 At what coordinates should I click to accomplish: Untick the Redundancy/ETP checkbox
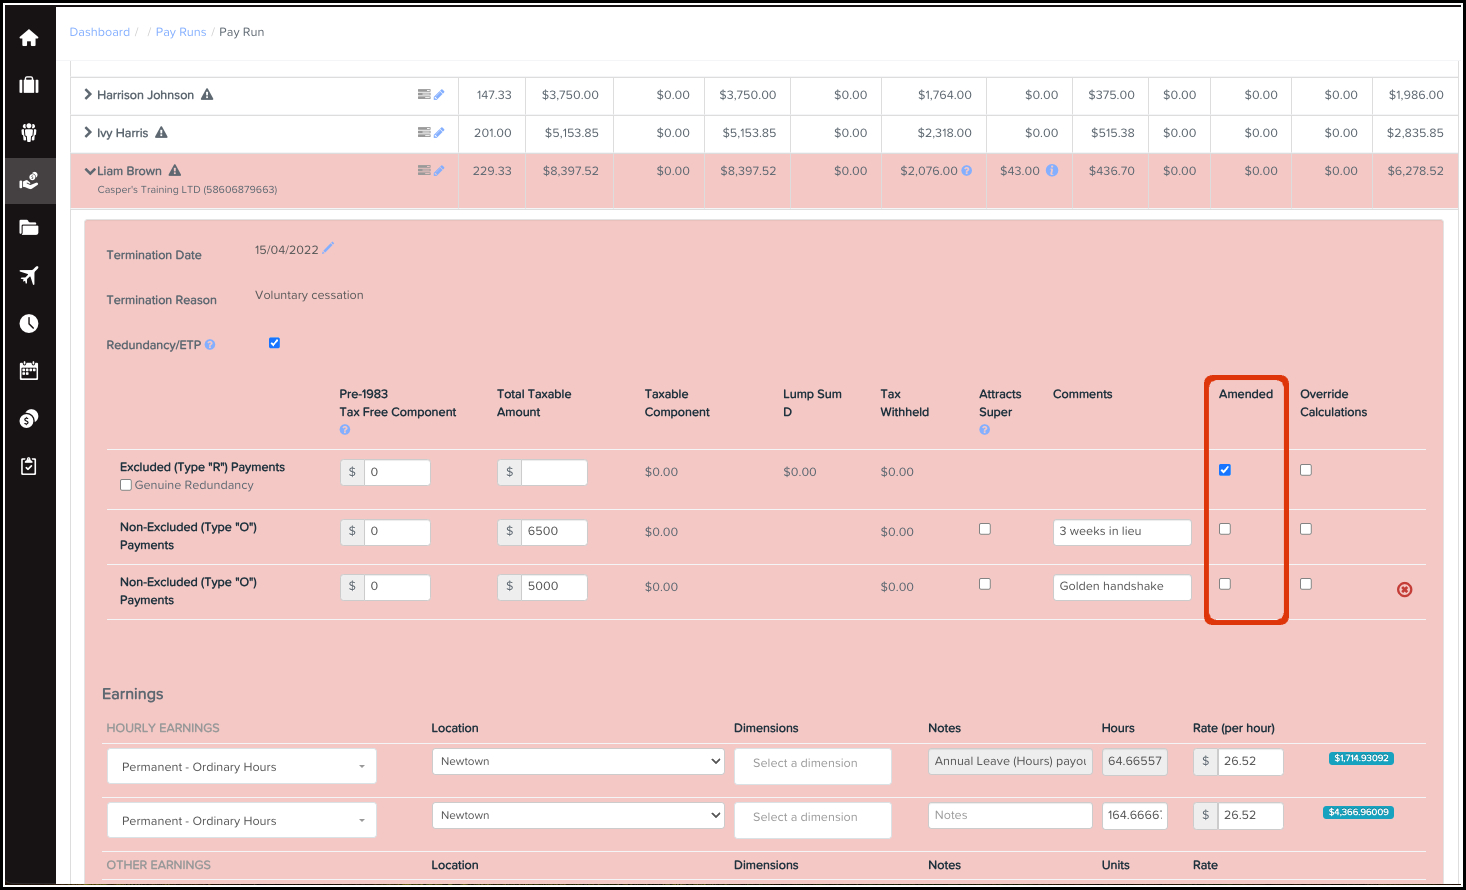[x=274, y=343]
